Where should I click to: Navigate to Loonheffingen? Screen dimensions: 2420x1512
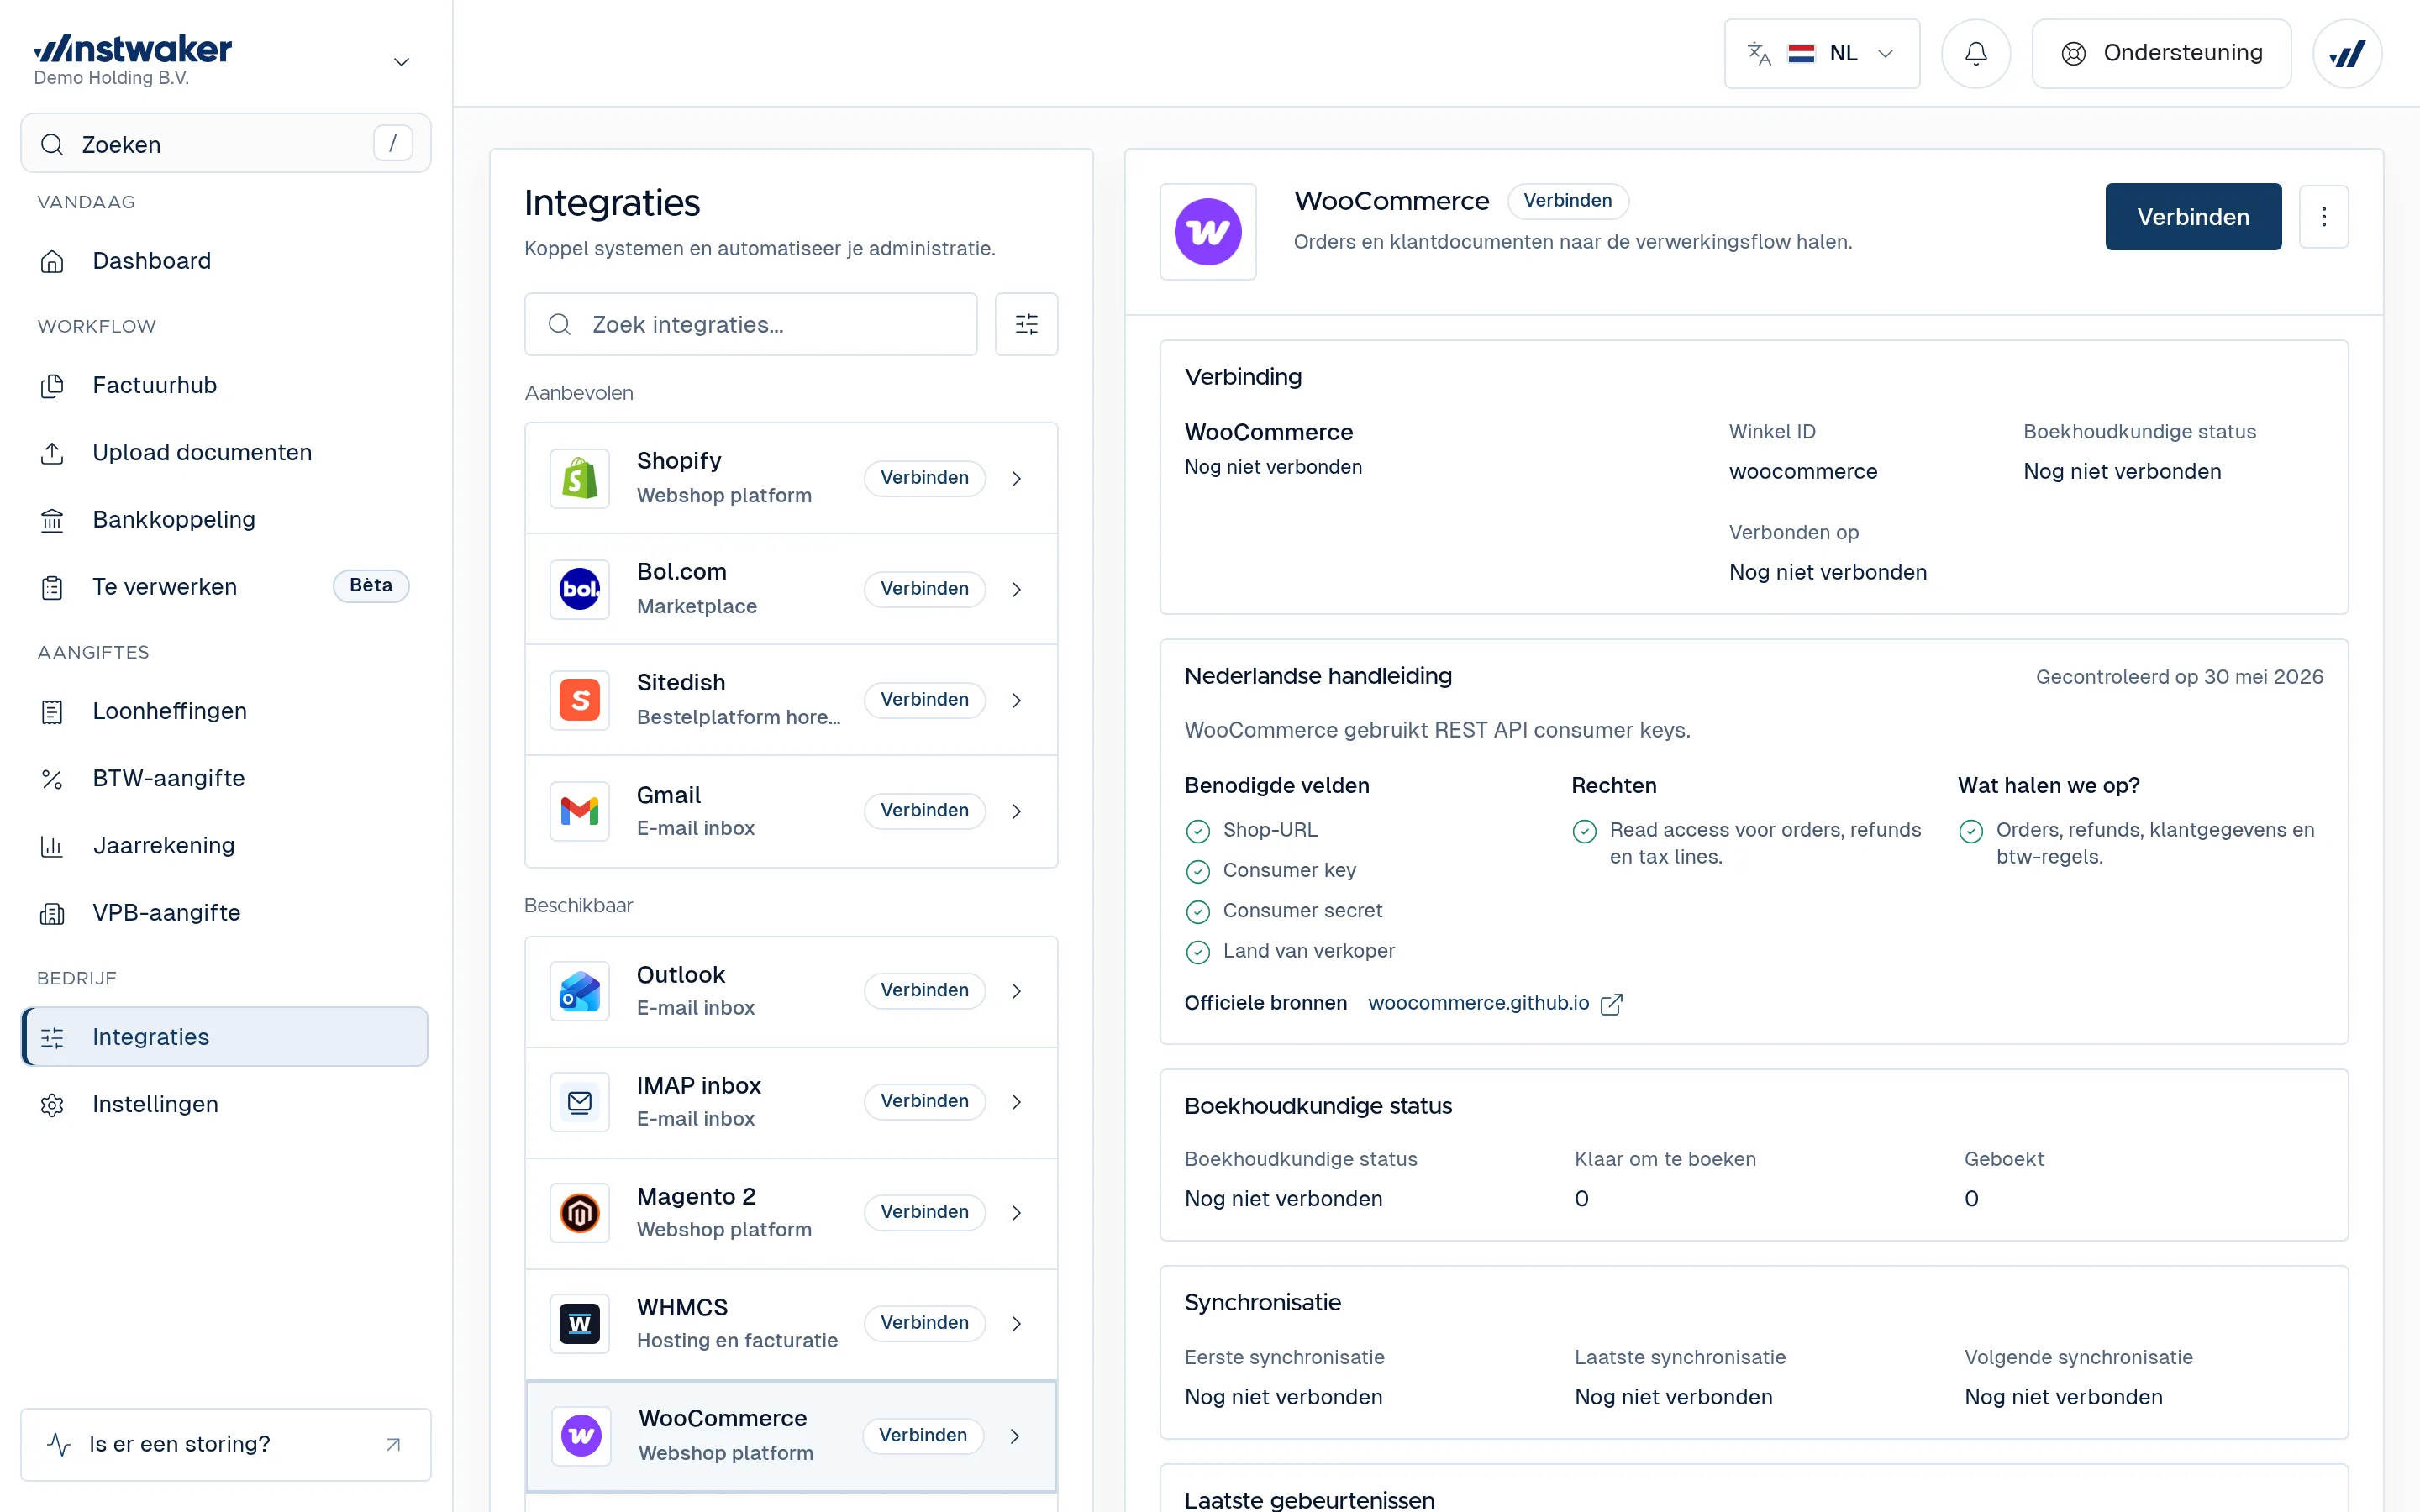point(225,711)
